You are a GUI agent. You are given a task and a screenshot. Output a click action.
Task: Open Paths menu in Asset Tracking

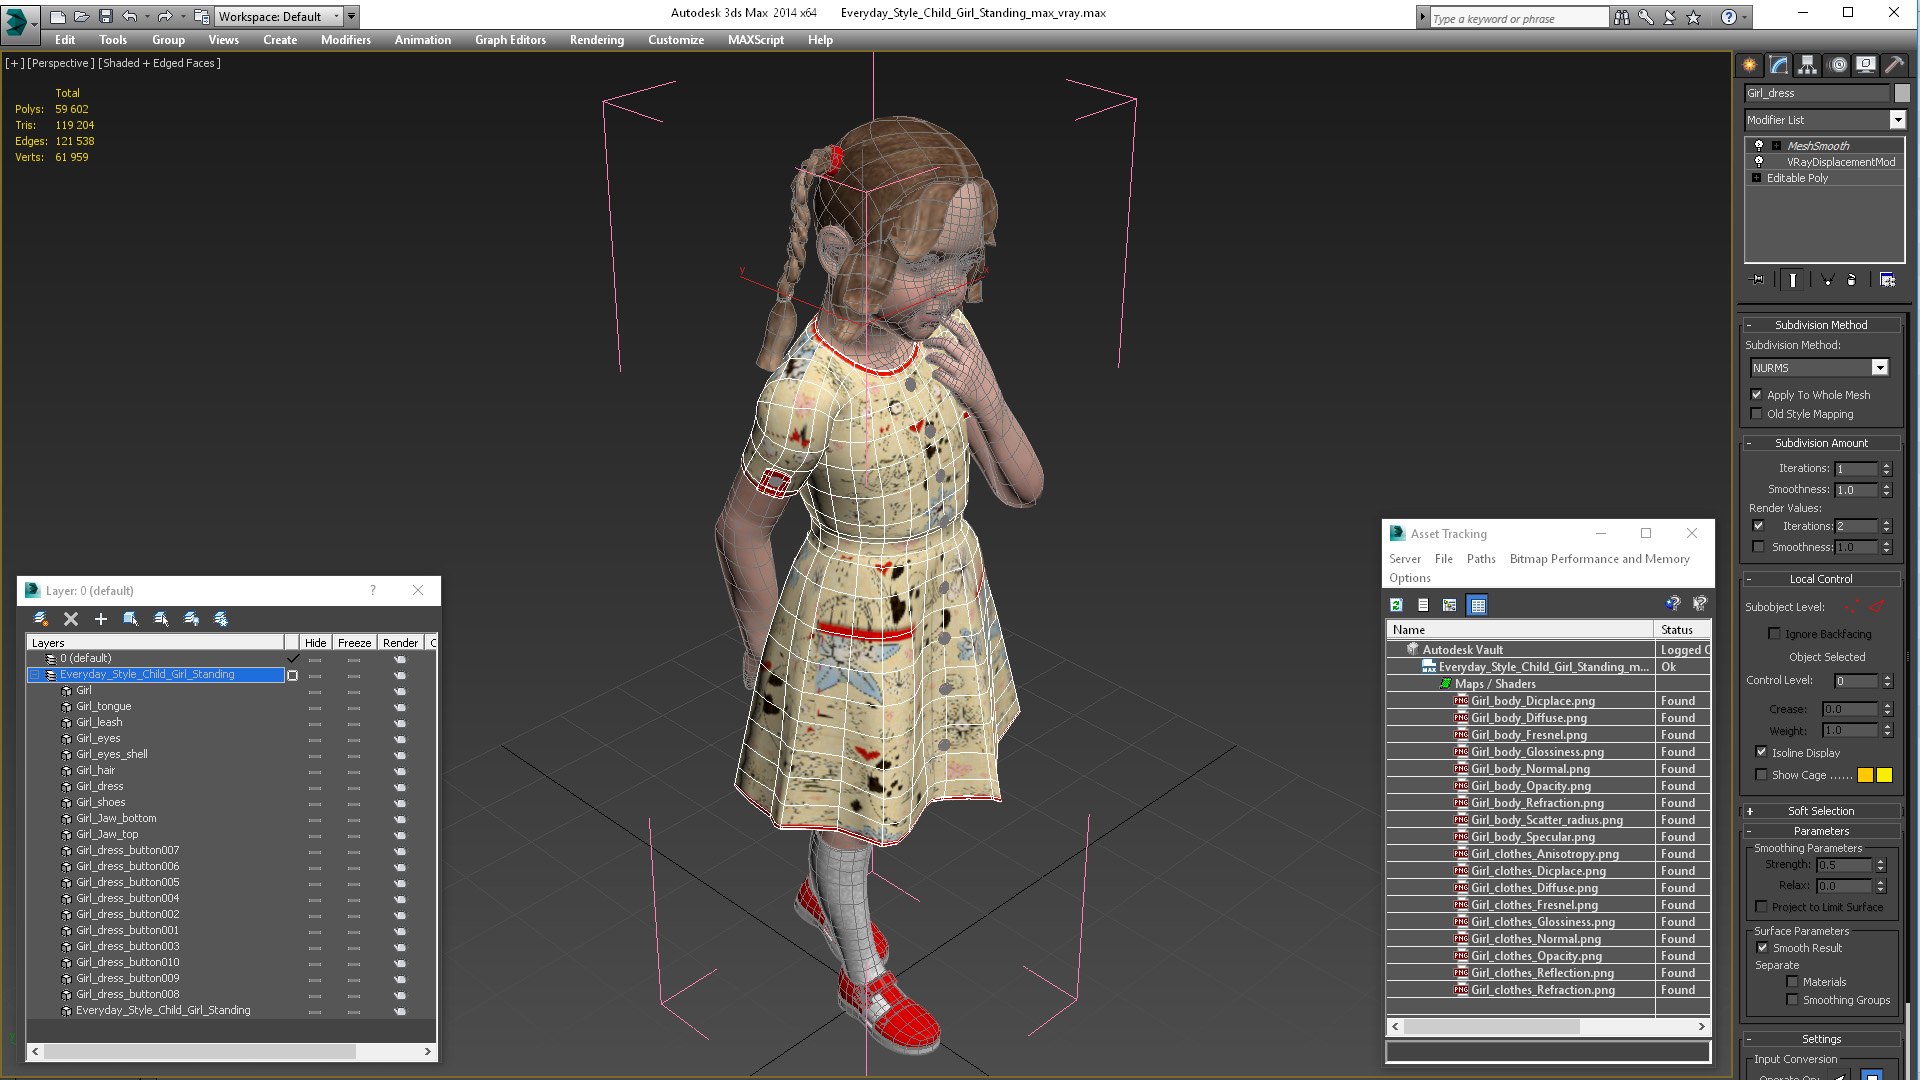(x=1481, y=559)
